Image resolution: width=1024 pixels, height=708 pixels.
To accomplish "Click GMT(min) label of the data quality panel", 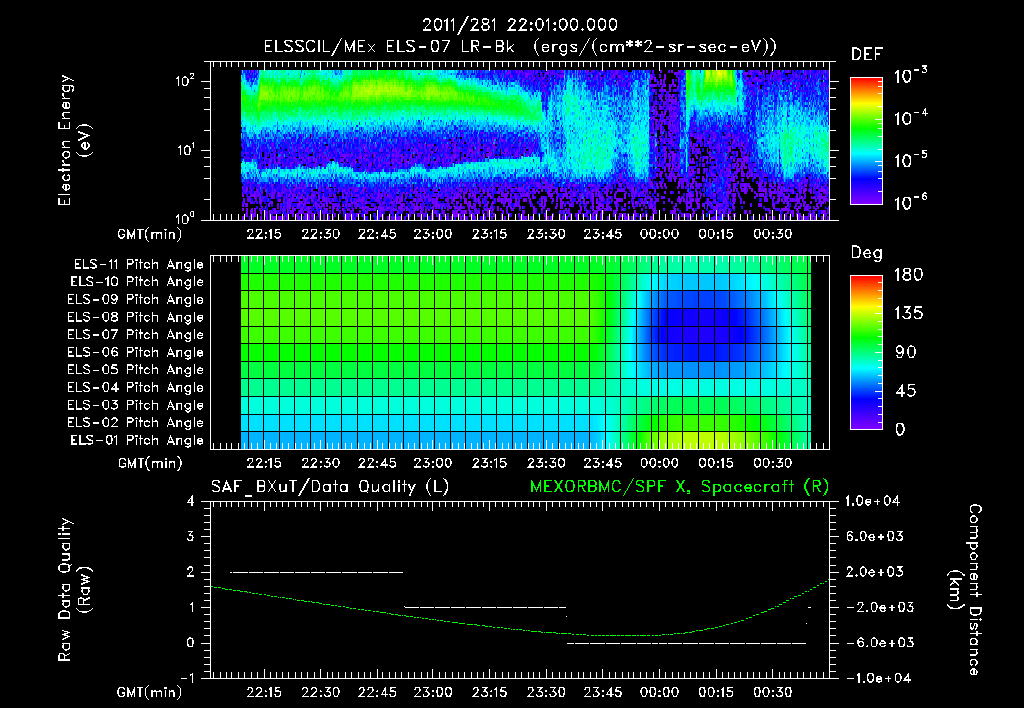I will pyautogui.click(x=150, y=692).
